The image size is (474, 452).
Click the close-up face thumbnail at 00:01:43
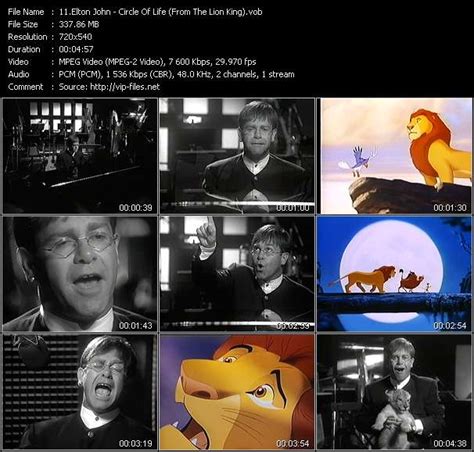80,274
